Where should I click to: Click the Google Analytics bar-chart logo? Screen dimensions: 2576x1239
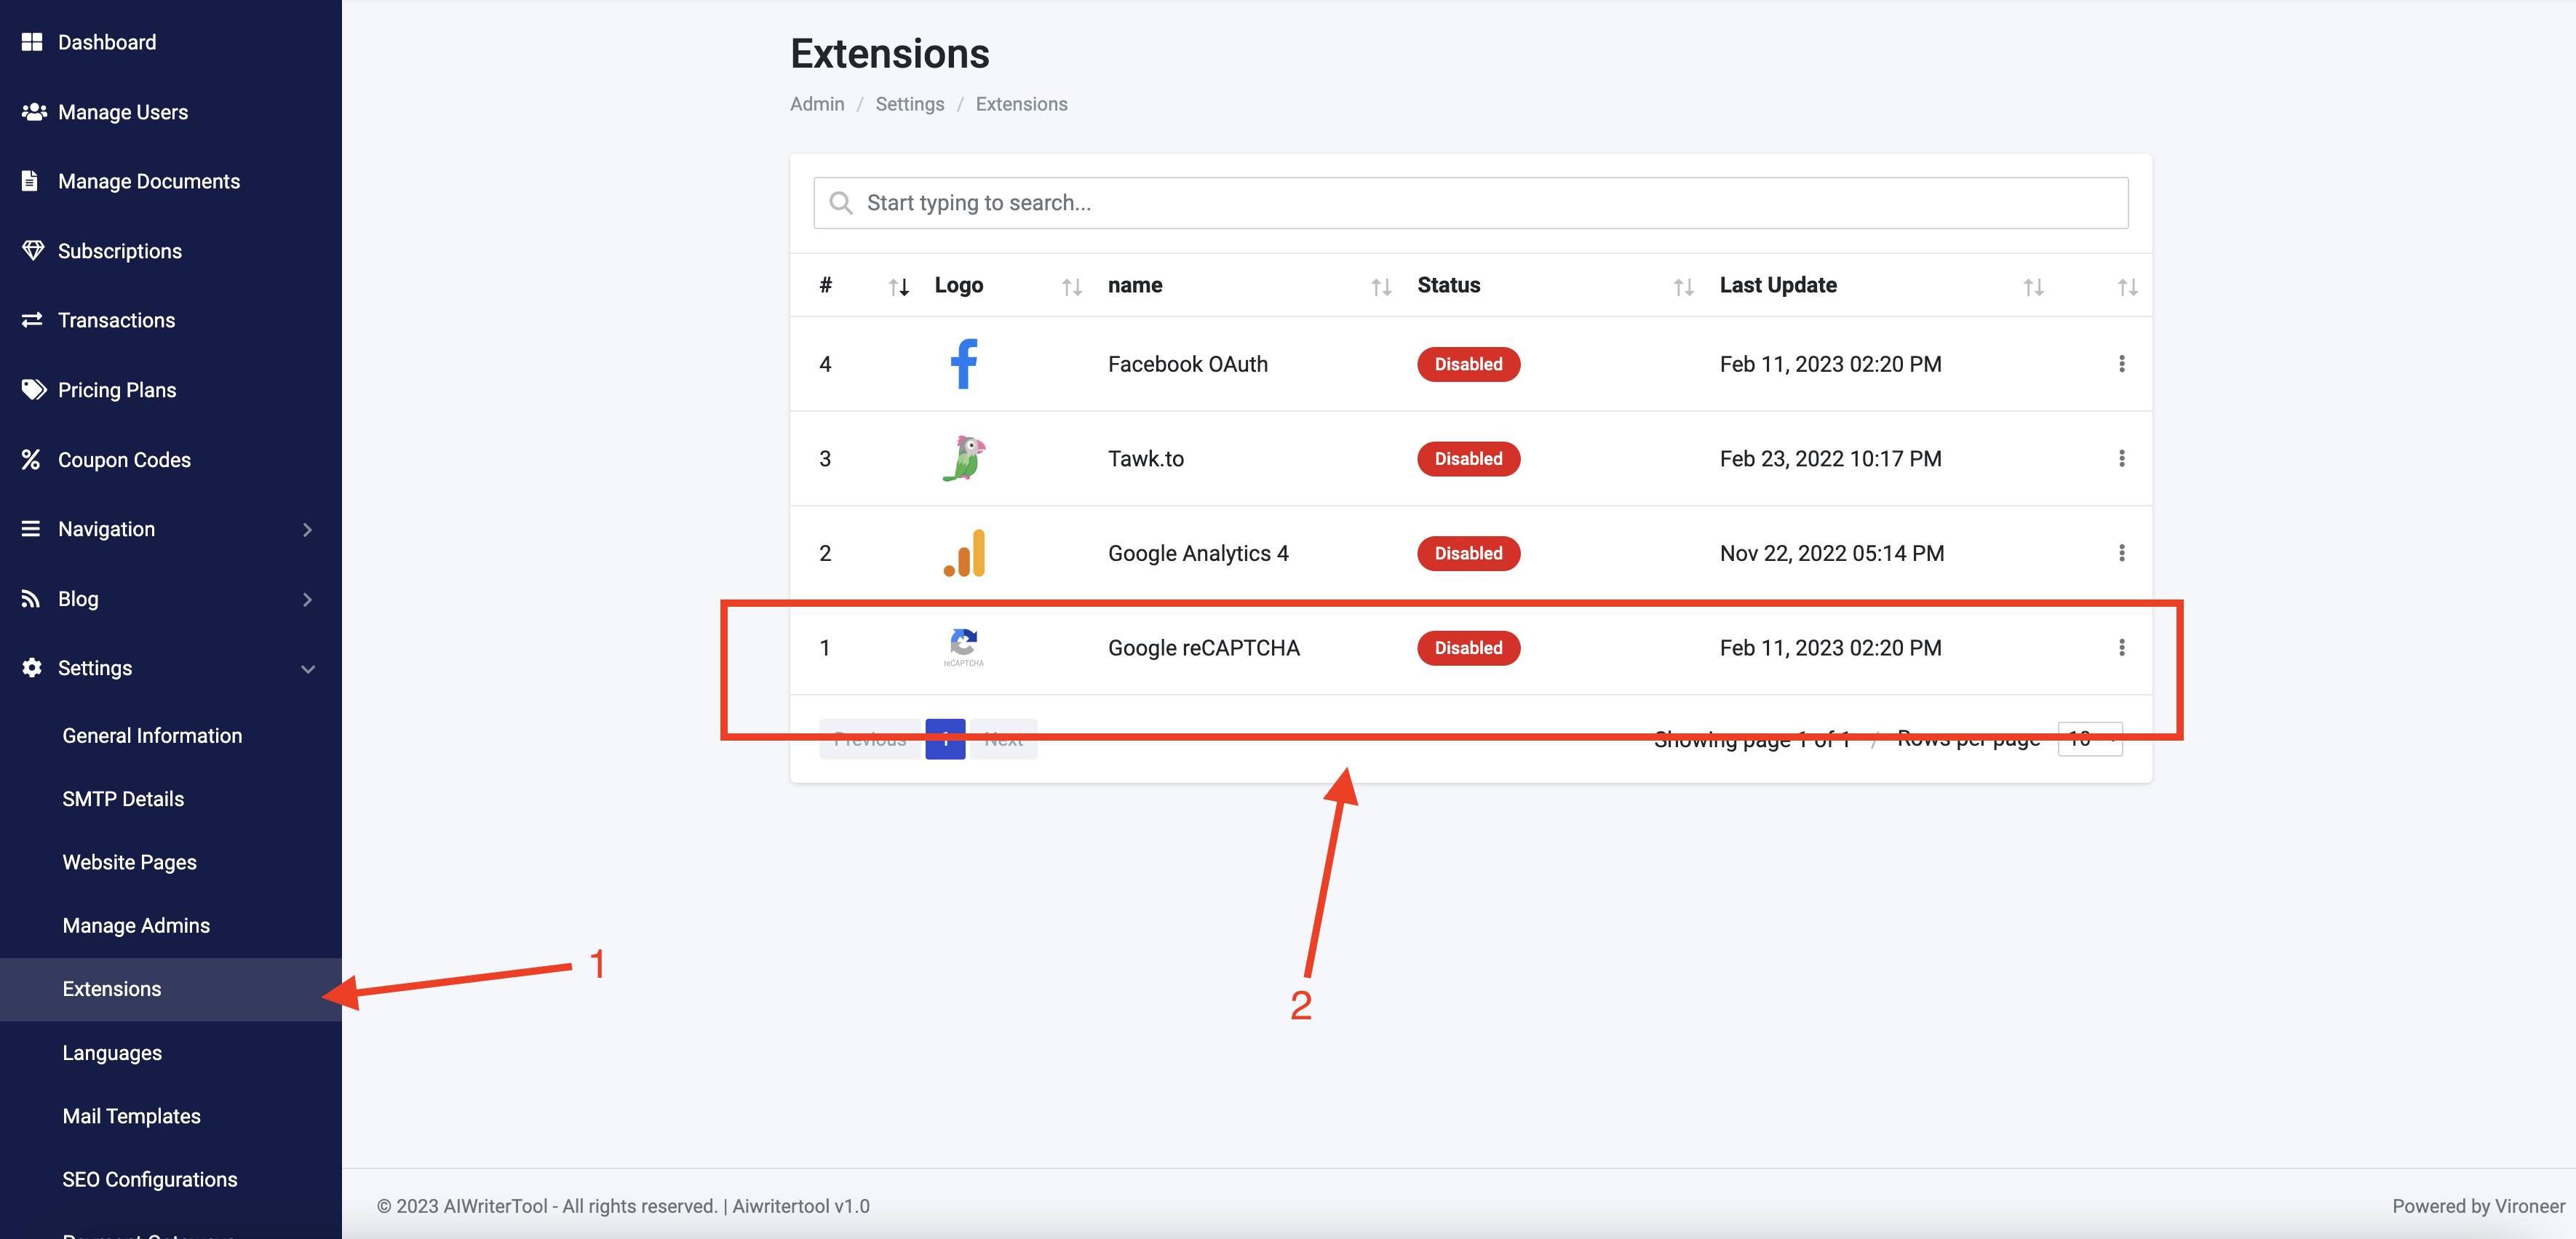click(963, 553)
